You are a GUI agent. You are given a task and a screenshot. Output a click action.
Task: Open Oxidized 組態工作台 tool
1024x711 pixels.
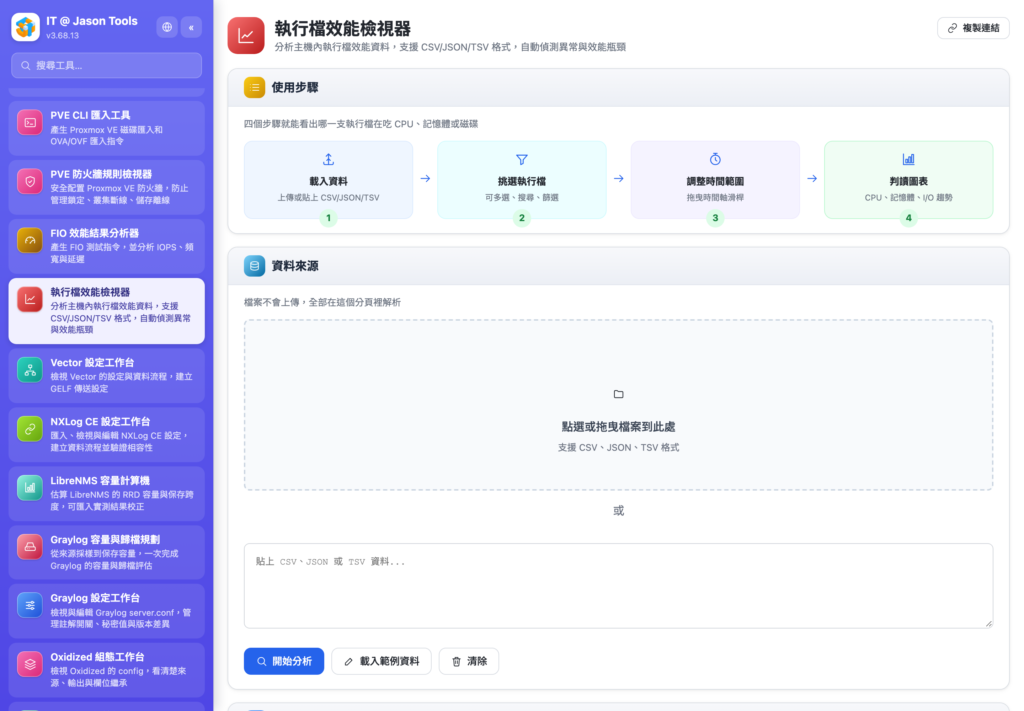tap(106, 670)
